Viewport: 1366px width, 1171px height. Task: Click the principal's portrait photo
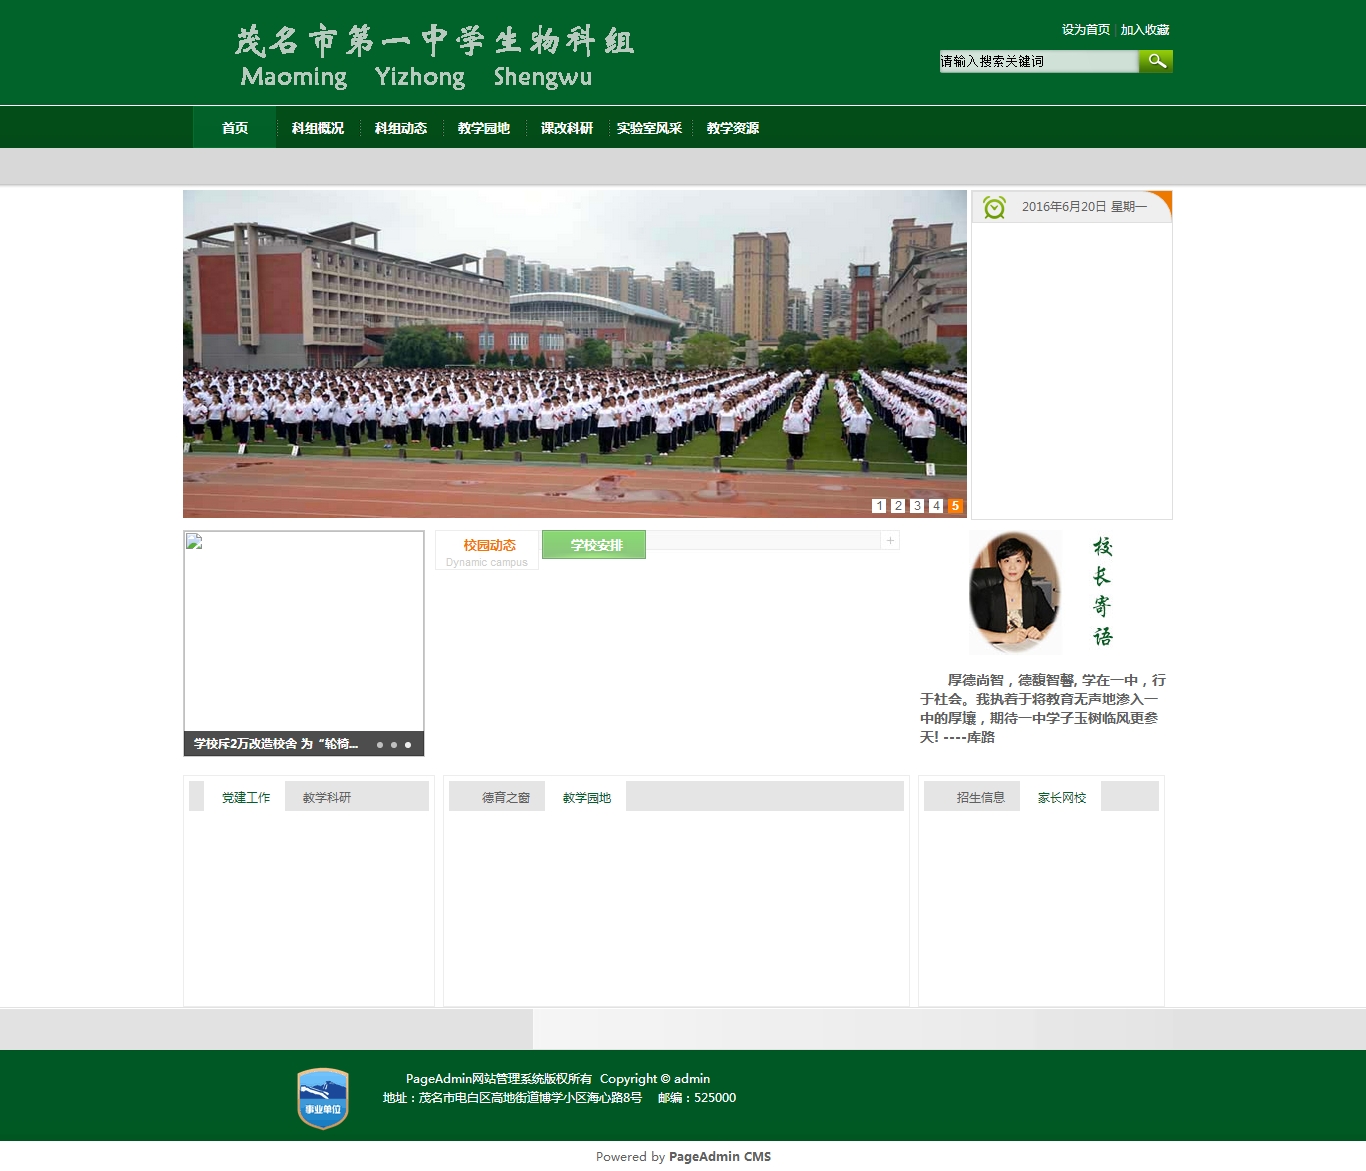(x=1015, y=592)
